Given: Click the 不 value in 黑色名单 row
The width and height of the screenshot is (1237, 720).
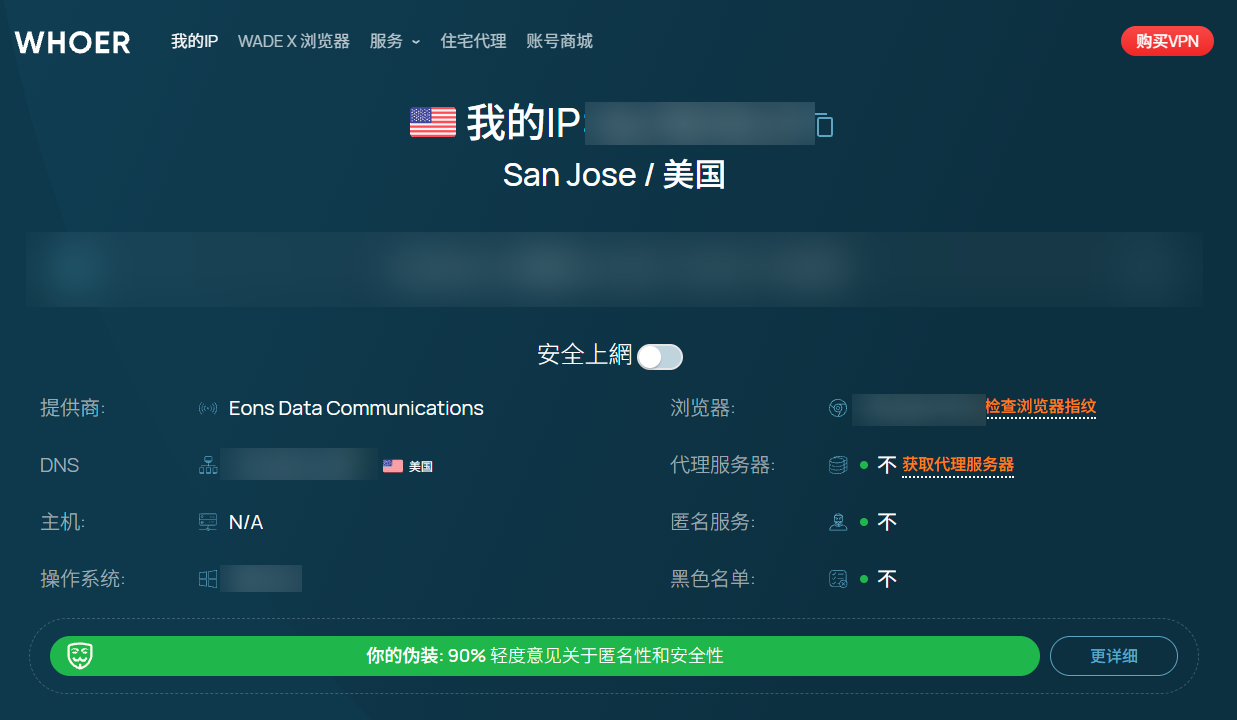Looking at the screenshot, I should [x=887, y=579].
